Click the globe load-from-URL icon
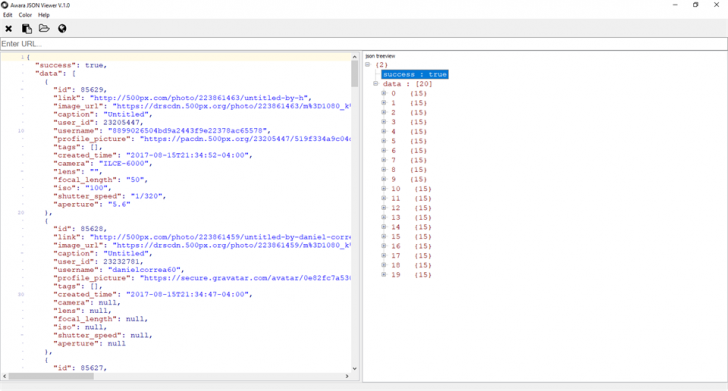 (62, 29)
